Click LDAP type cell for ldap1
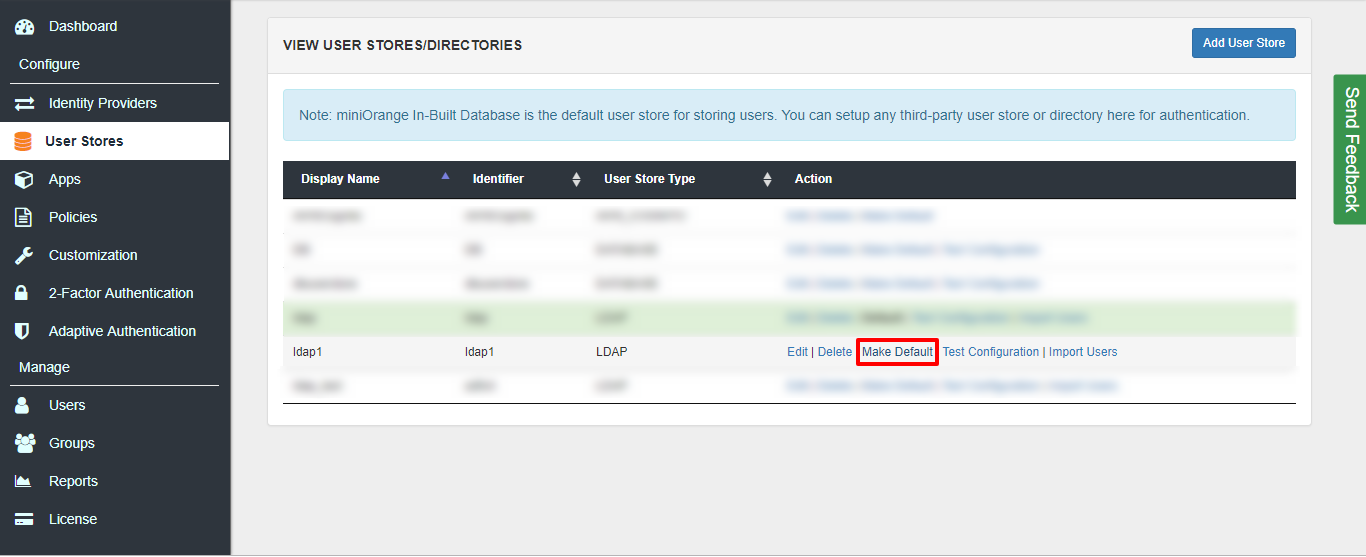The height and width of the screenshot is (557, 1366). tap(612, 352)
